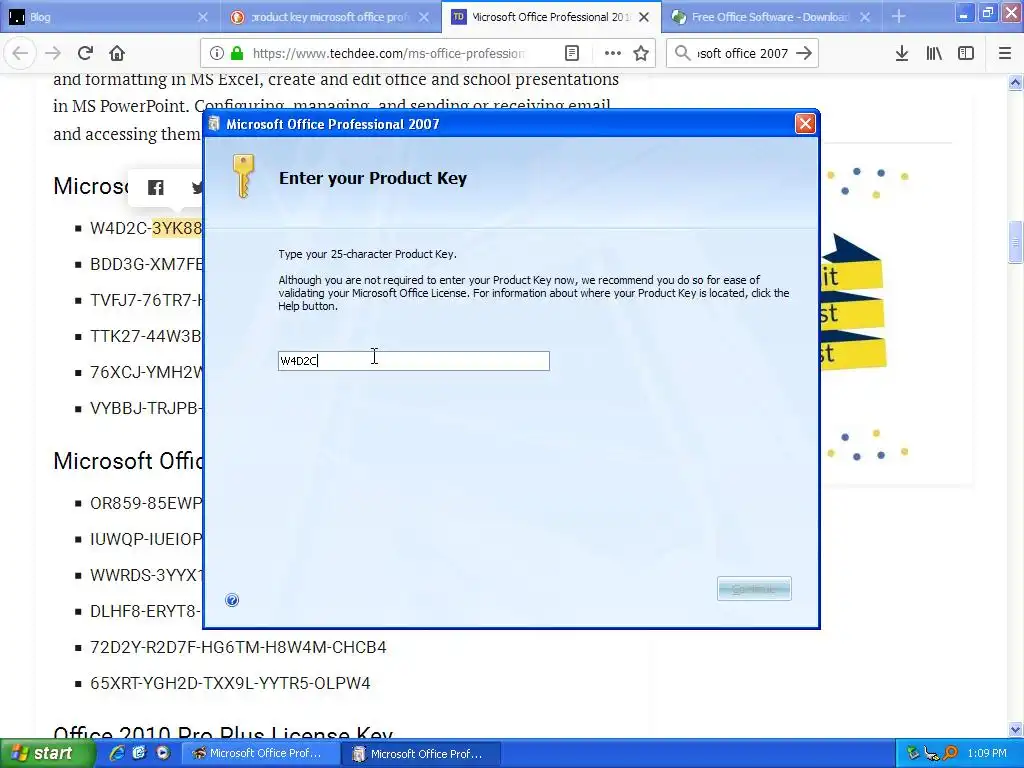
Task: Restore down the Firefox window
Action: tap(987, 12)
